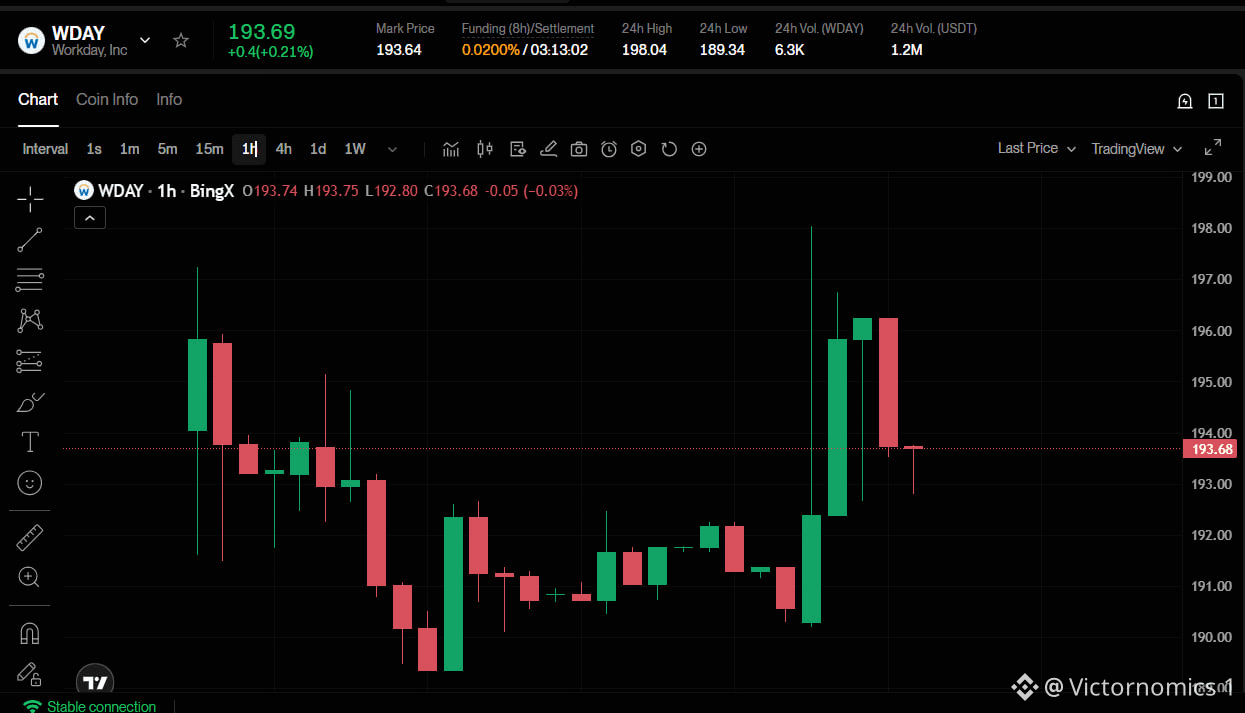Switch to the Coin Info tab
This screenshot has height=713, width=1245.
pyautogui.click(x=107, y=99)
